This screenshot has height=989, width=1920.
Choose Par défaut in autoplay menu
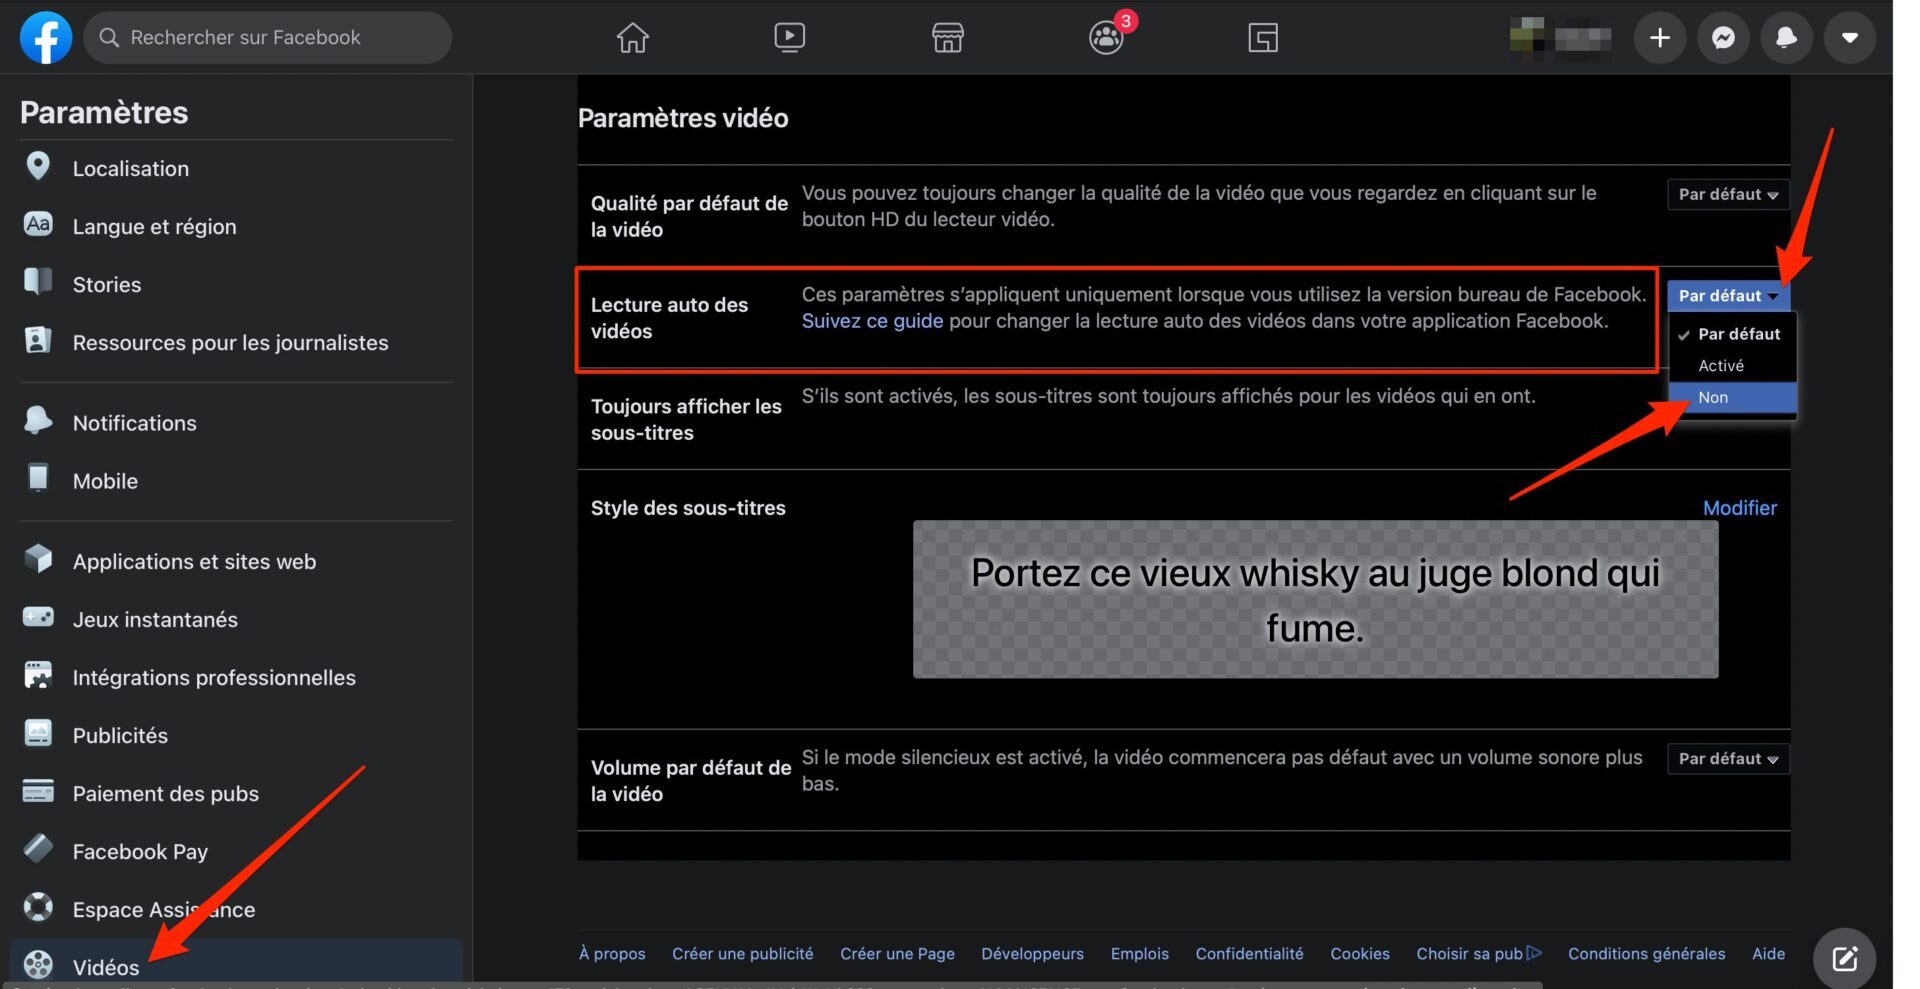(x=1733, y=334)
